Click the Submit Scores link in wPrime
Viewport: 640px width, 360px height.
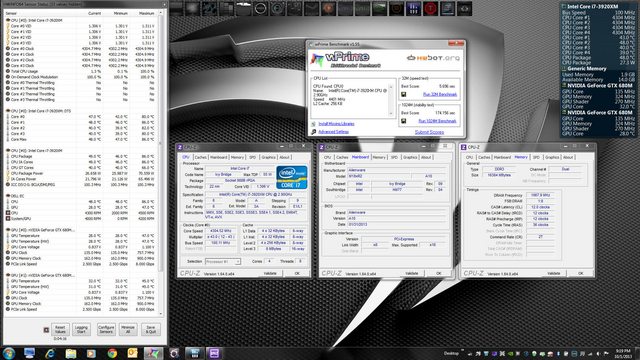tap(429, 132)
